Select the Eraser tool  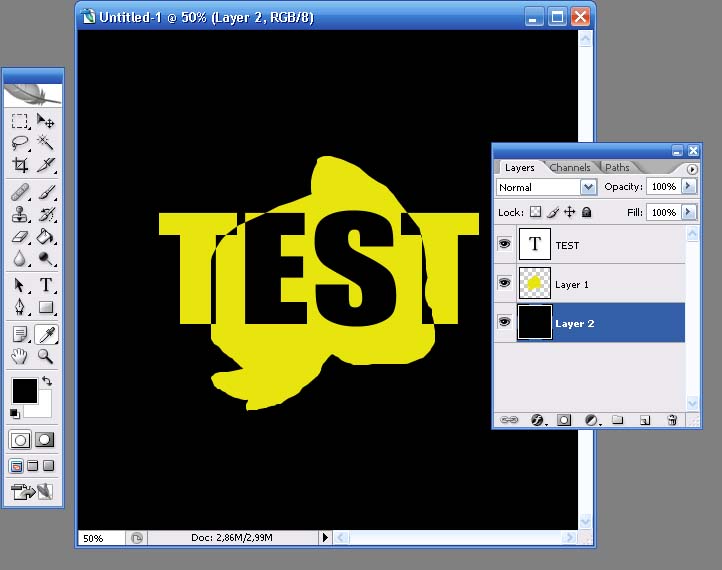click(x=20, y=237)
